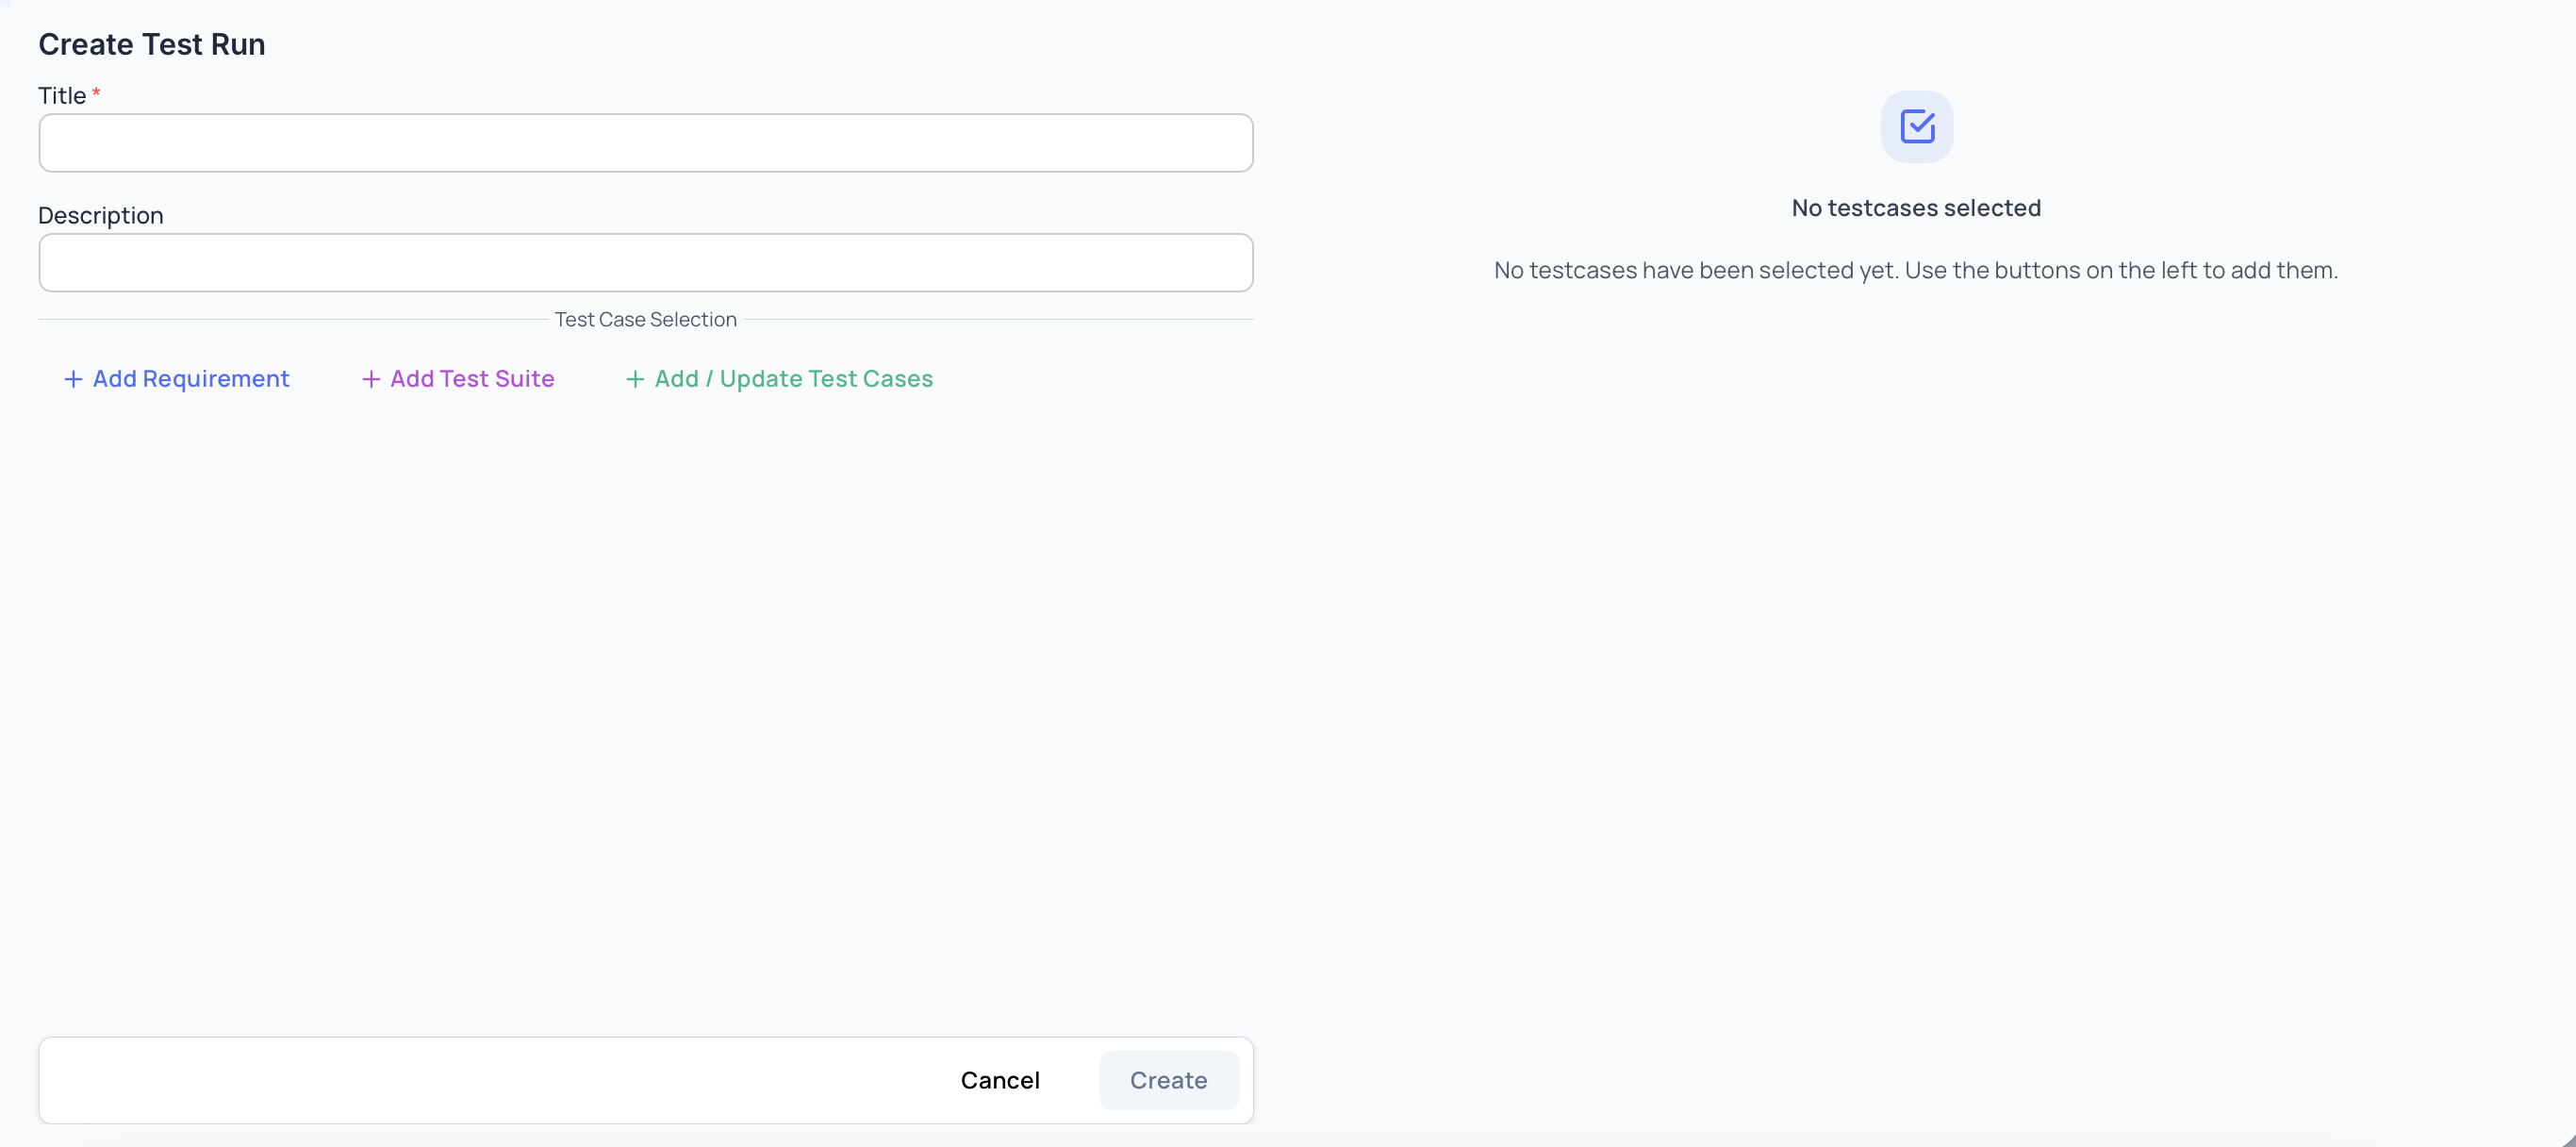Click the plus icon beside Add Requirement
2576x1147 pixels.
72,379
